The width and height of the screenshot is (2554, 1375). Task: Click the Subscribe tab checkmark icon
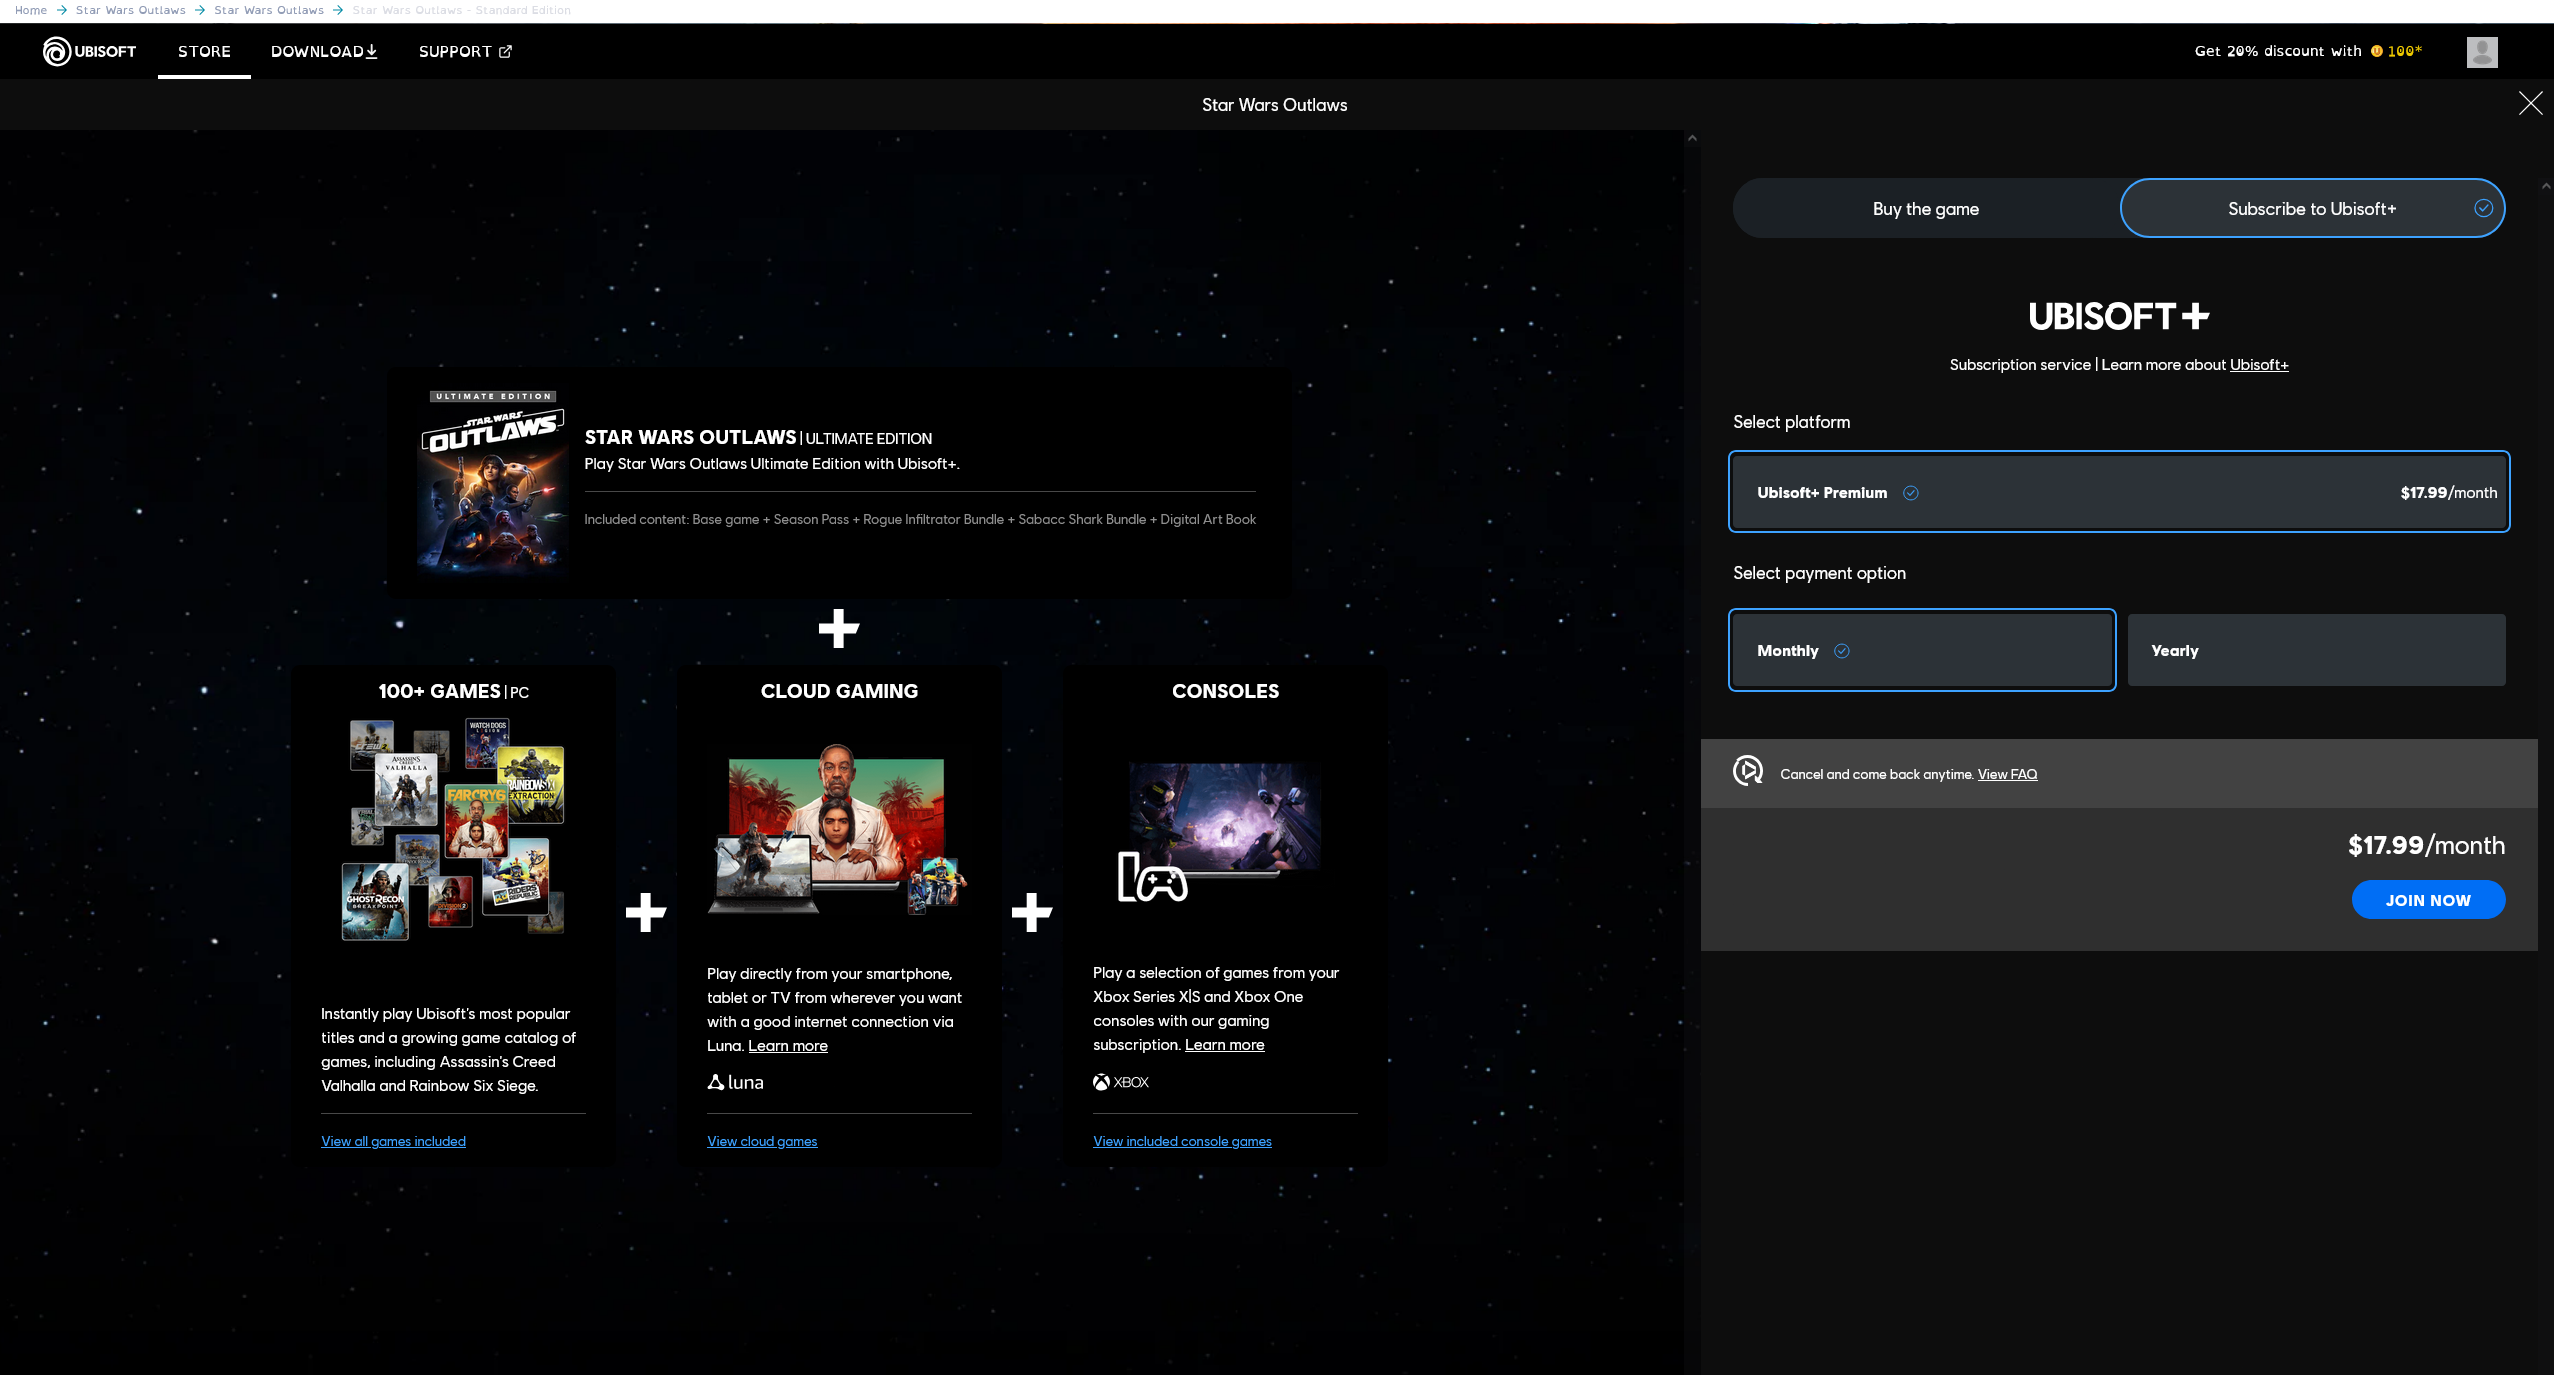point(2483,208)
